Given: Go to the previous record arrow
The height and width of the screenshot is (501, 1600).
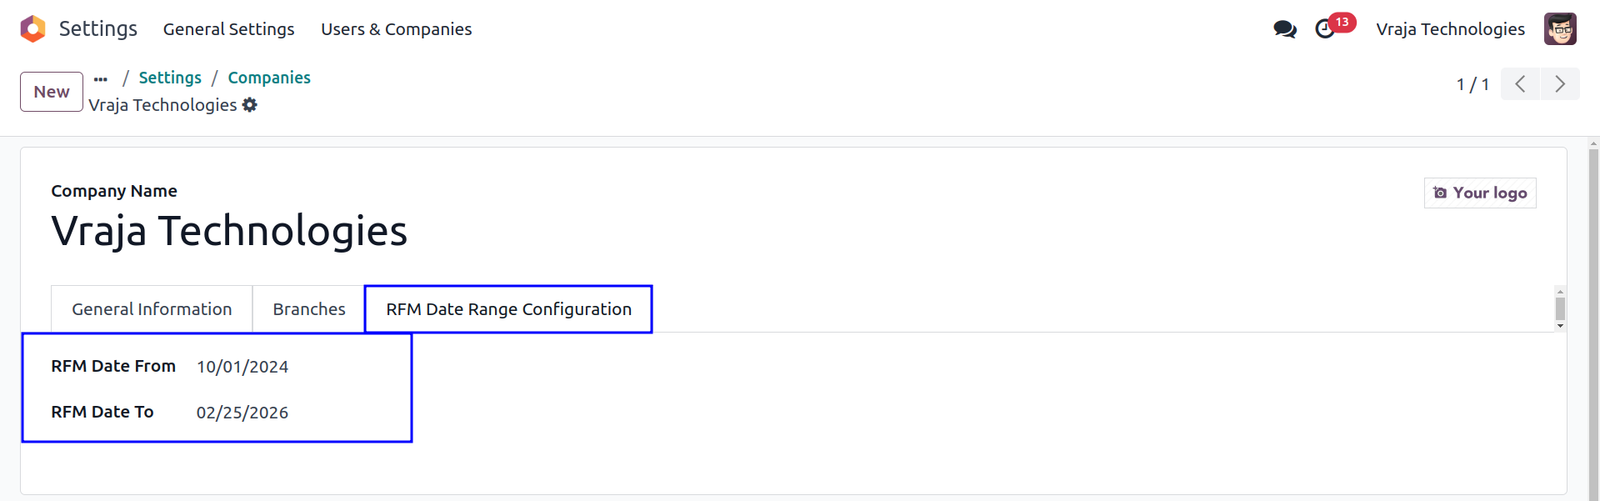Looking at the screenshot, I should pos(1520,84).
